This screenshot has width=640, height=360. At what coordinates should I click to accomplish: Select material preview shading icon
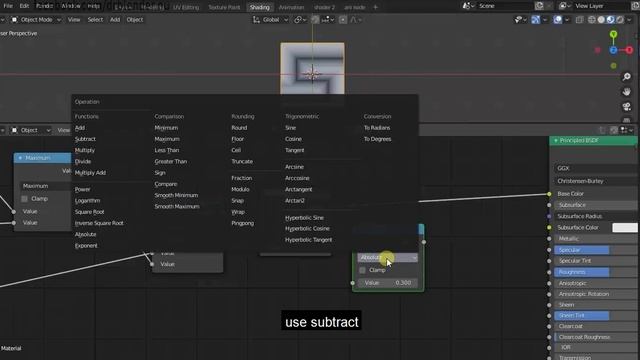pyautogui.click(x=610, y=20)
